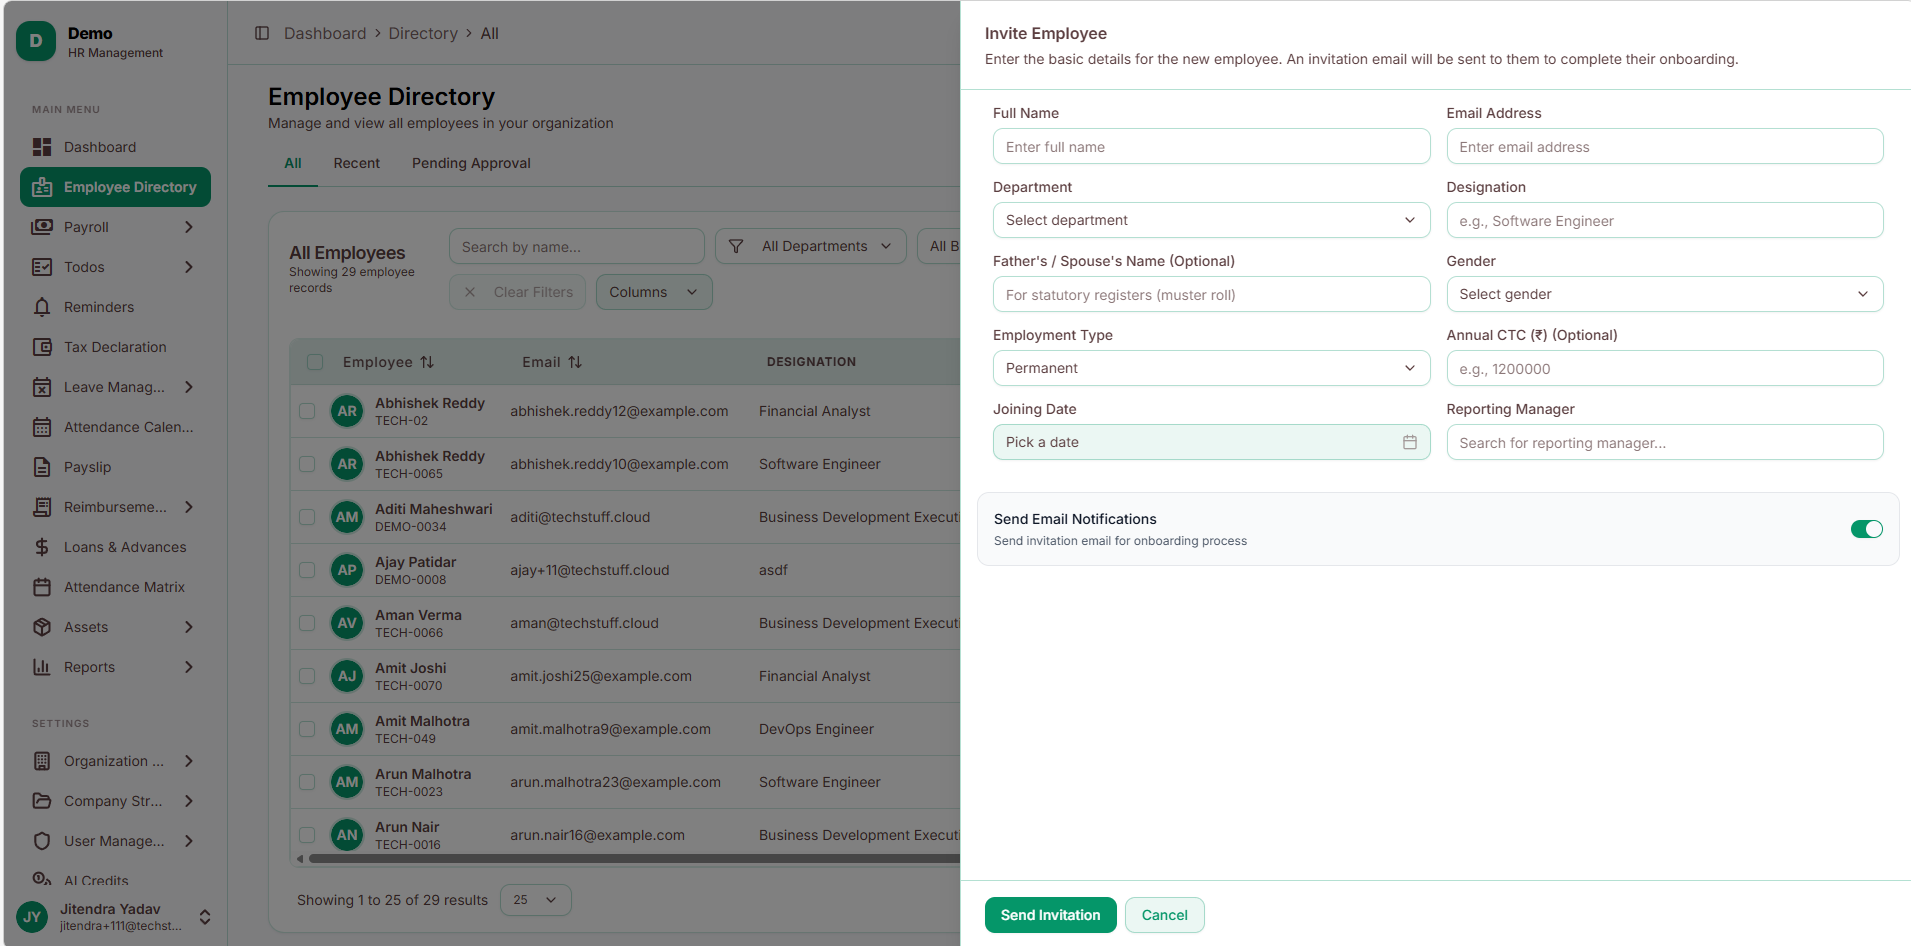Tick checkbox for Aditi Maheshwari row
Viewport: 1911px width, 946px height.
[307, 517]
